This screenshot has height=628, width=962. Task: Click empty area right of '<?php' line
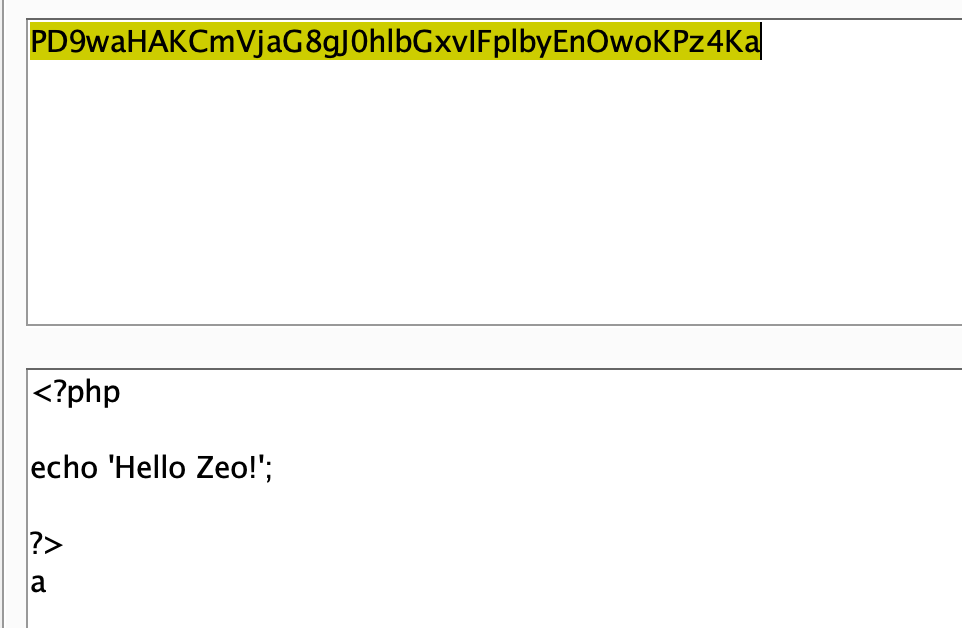[540, 392]
